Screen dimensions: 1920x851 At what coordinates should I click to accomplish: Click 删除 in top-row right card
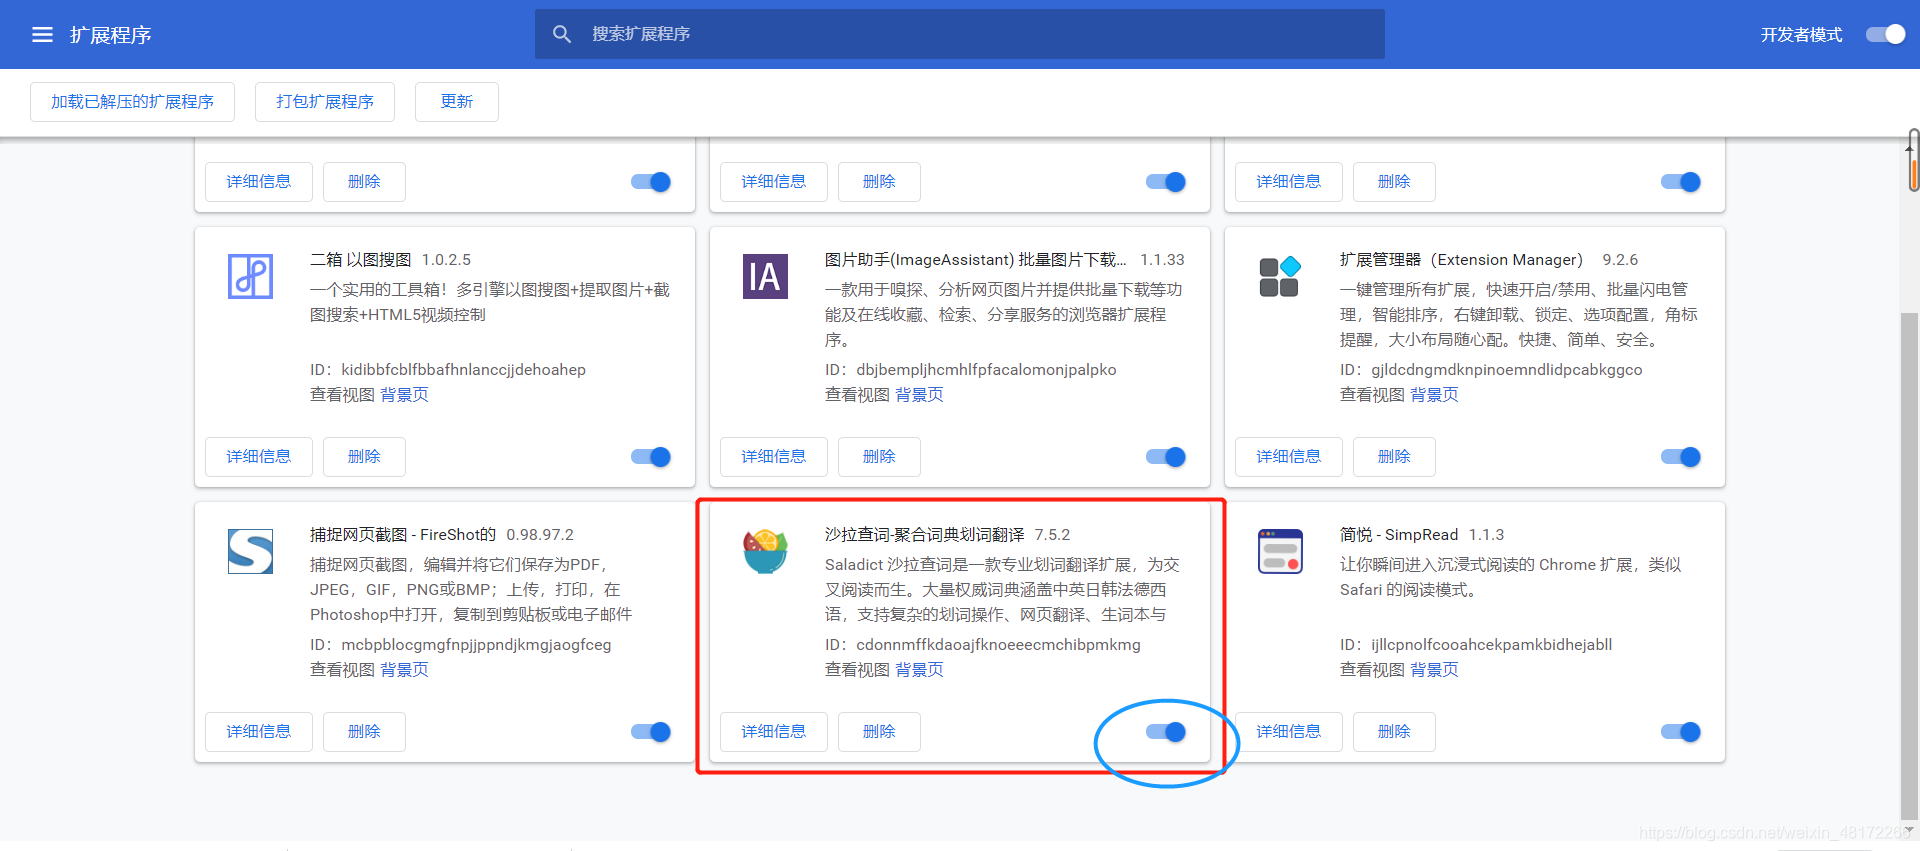click(x=1394, y=182)
